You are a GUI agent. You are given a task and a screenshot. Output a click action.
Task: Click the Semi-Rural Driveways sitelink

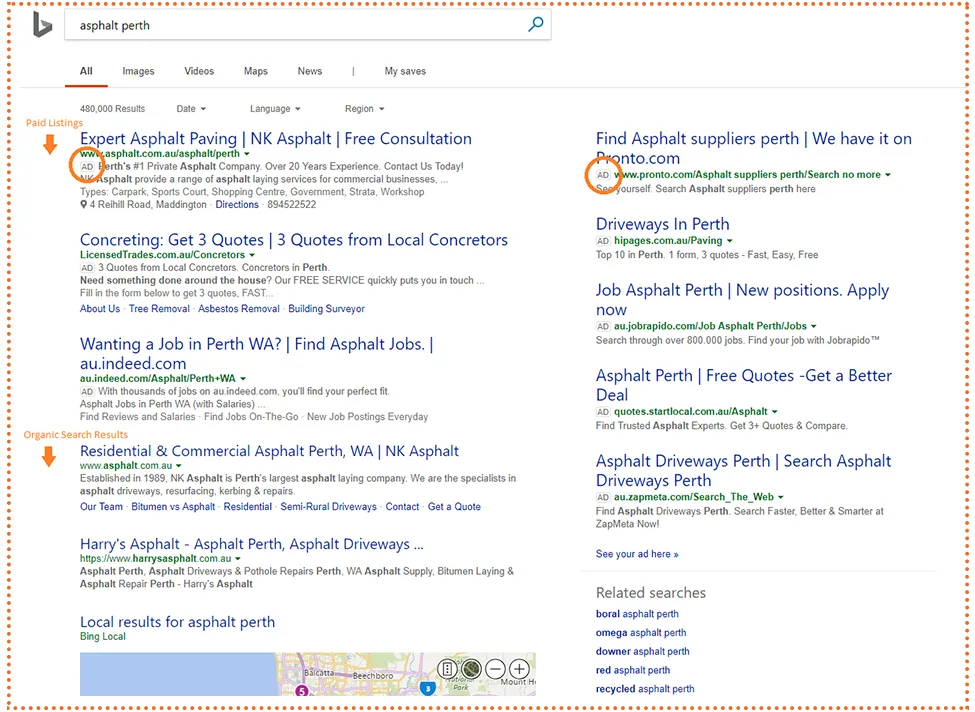(x=328, y=507)
